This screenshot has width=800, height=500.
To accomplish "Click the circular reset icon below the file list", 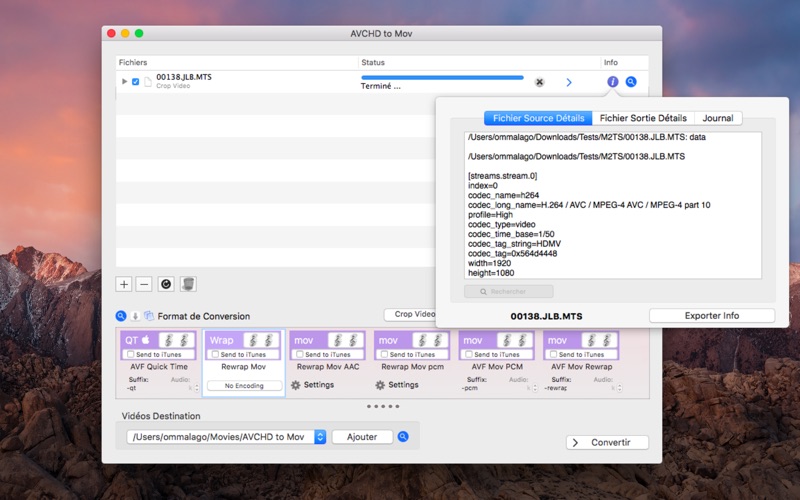I will (166, 284).
